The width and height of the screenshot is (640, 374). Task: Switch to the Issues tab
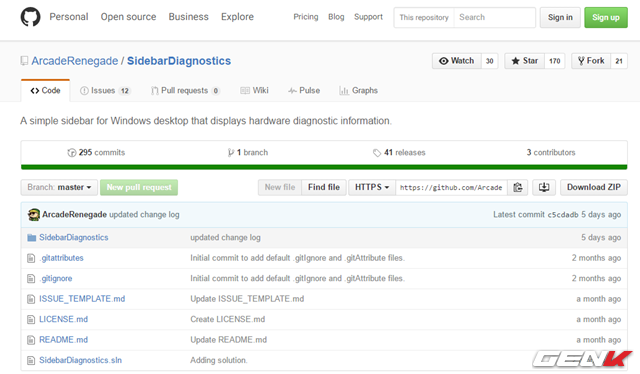coord(105,91)
